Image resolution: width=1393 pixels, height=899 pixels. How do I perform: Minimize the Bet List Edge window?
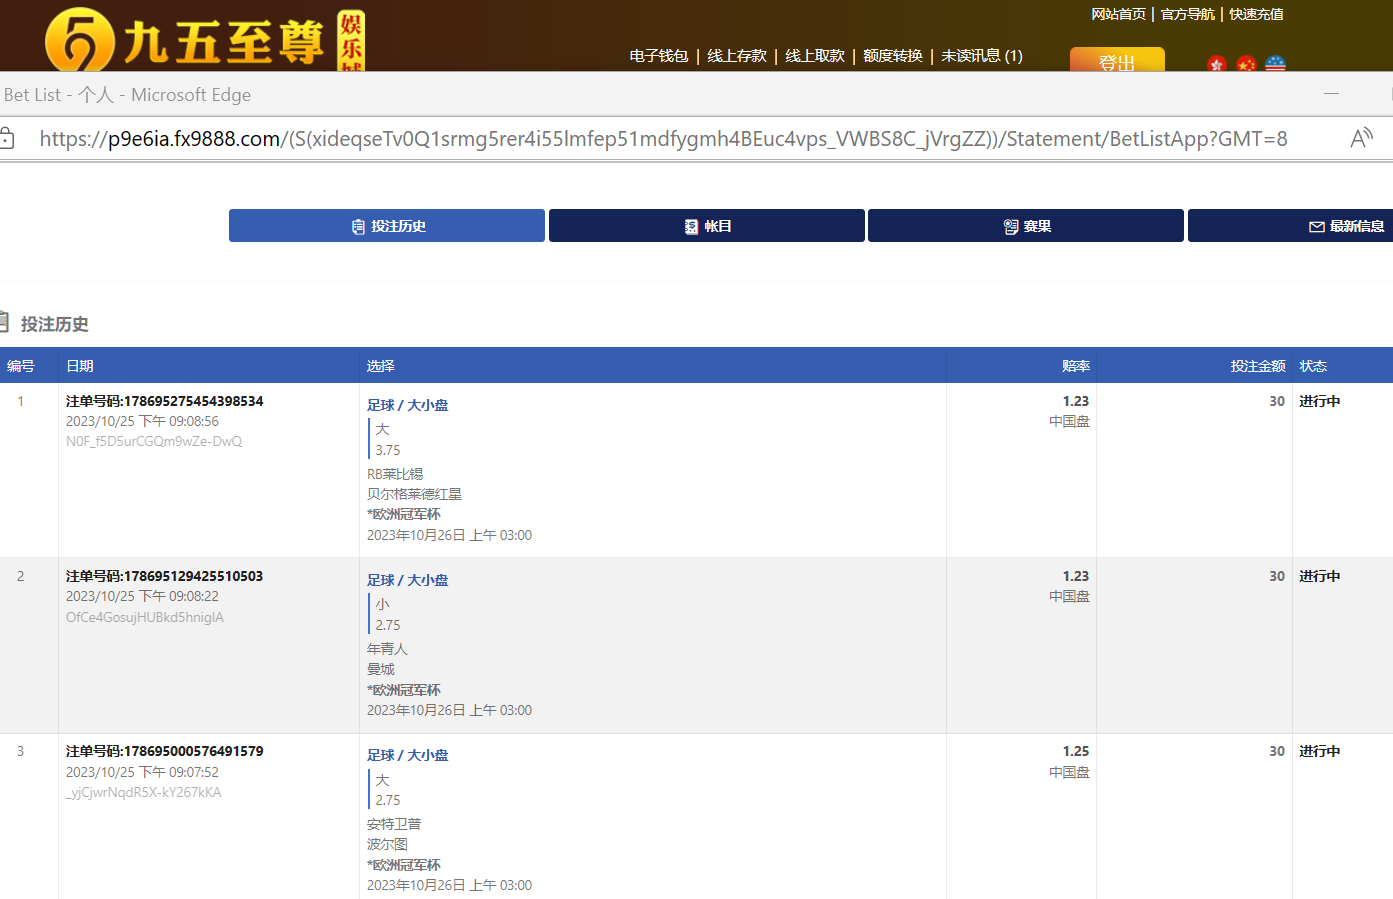point(1331,94)
